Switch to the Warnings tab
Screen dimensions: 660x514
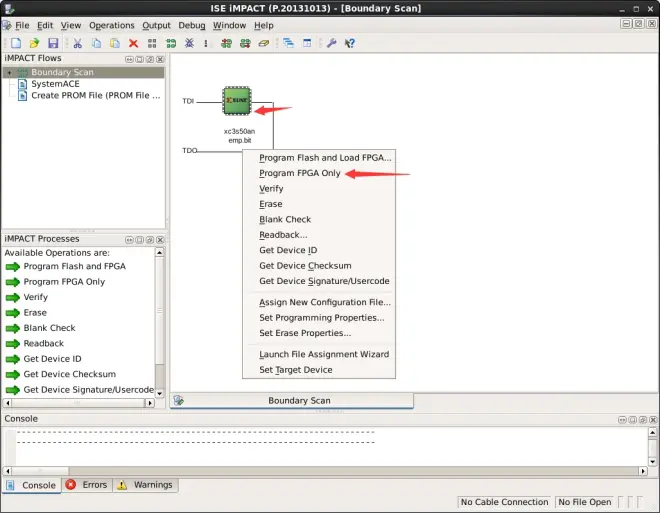146,485
